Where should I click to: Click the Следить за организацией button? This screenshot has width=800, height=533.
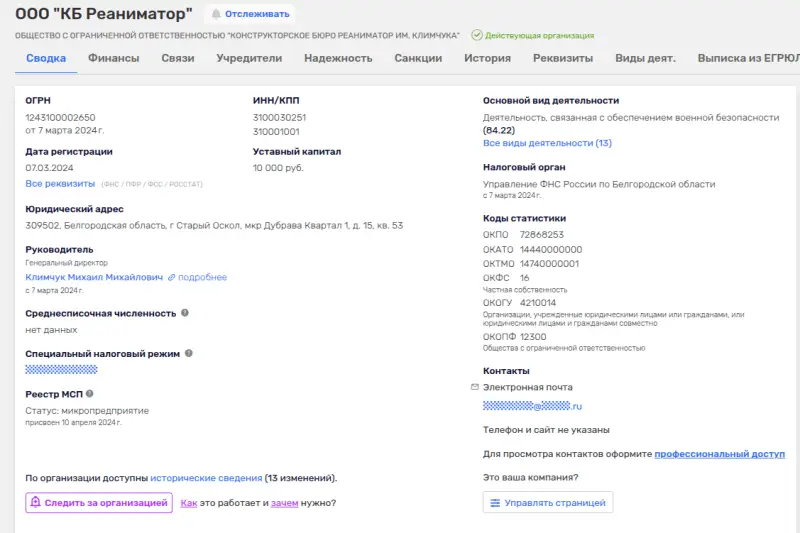tap(99, 502)
